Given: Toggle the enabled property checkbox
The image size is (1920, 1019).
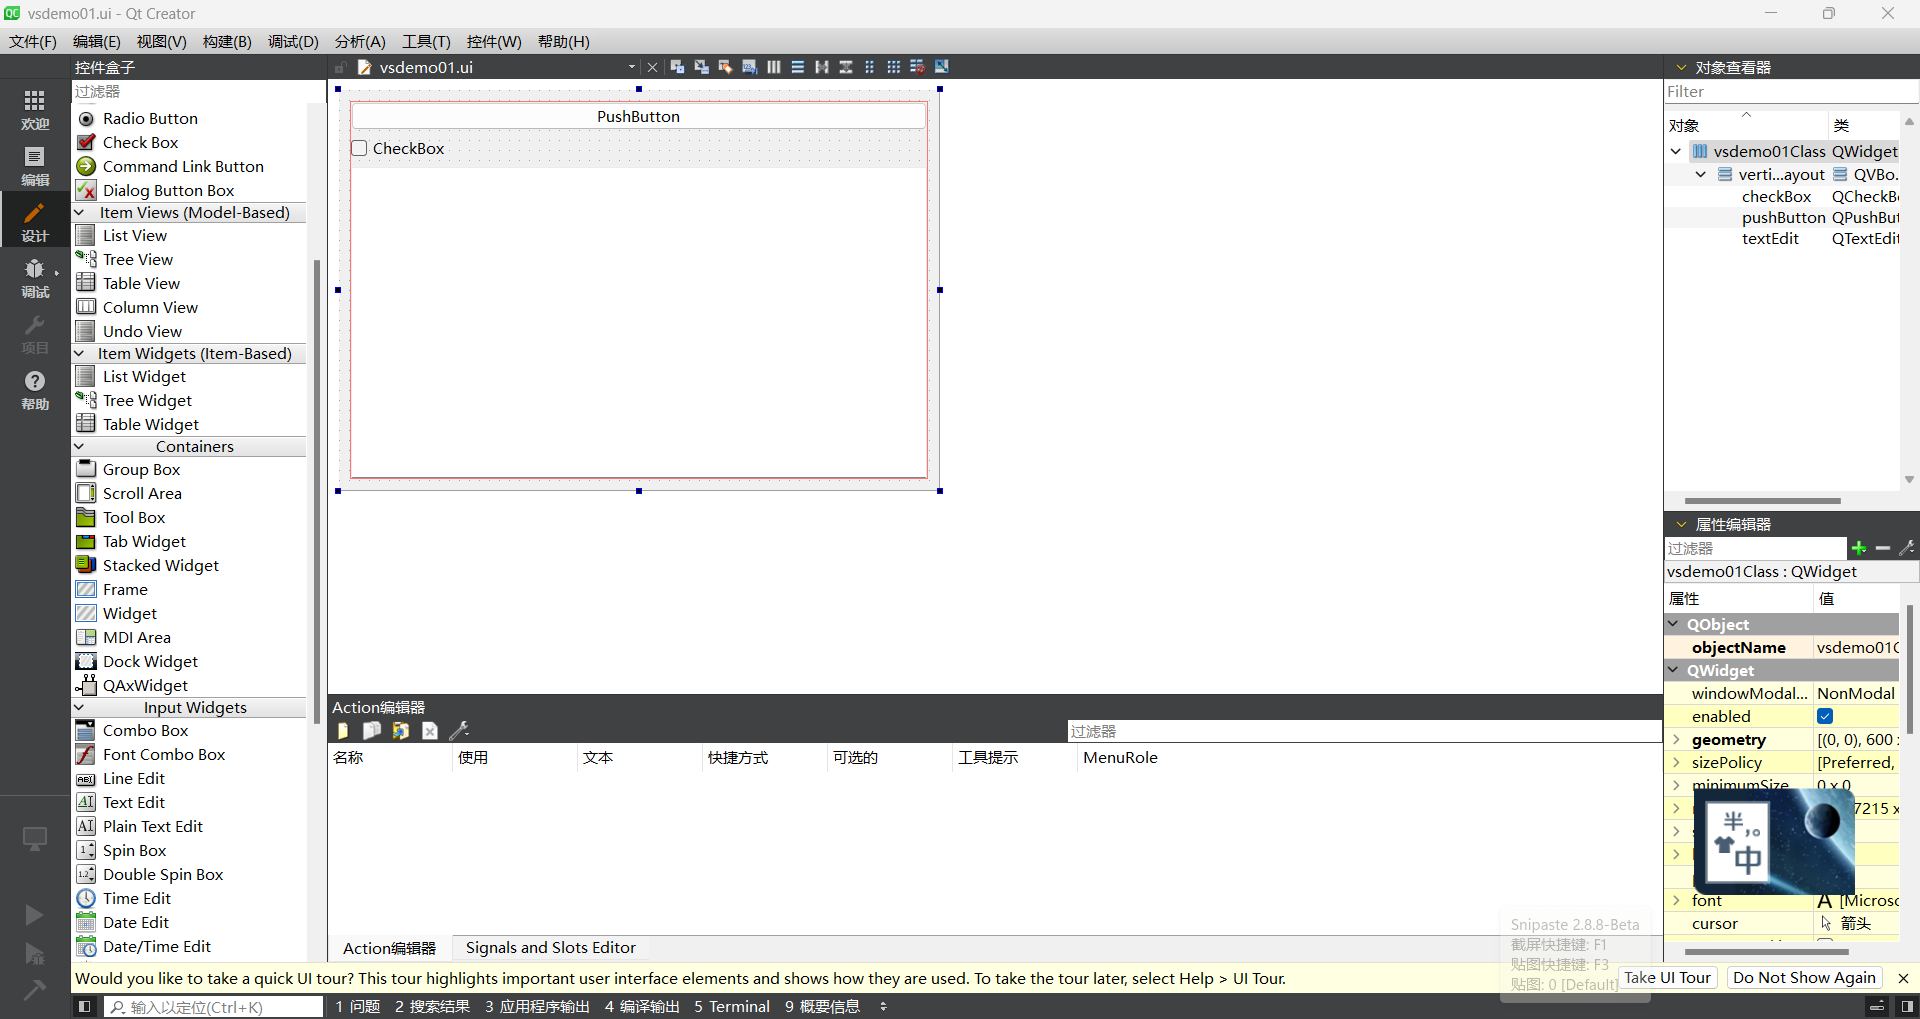Looking at the screenshot, I should (x=1825, y=716).
